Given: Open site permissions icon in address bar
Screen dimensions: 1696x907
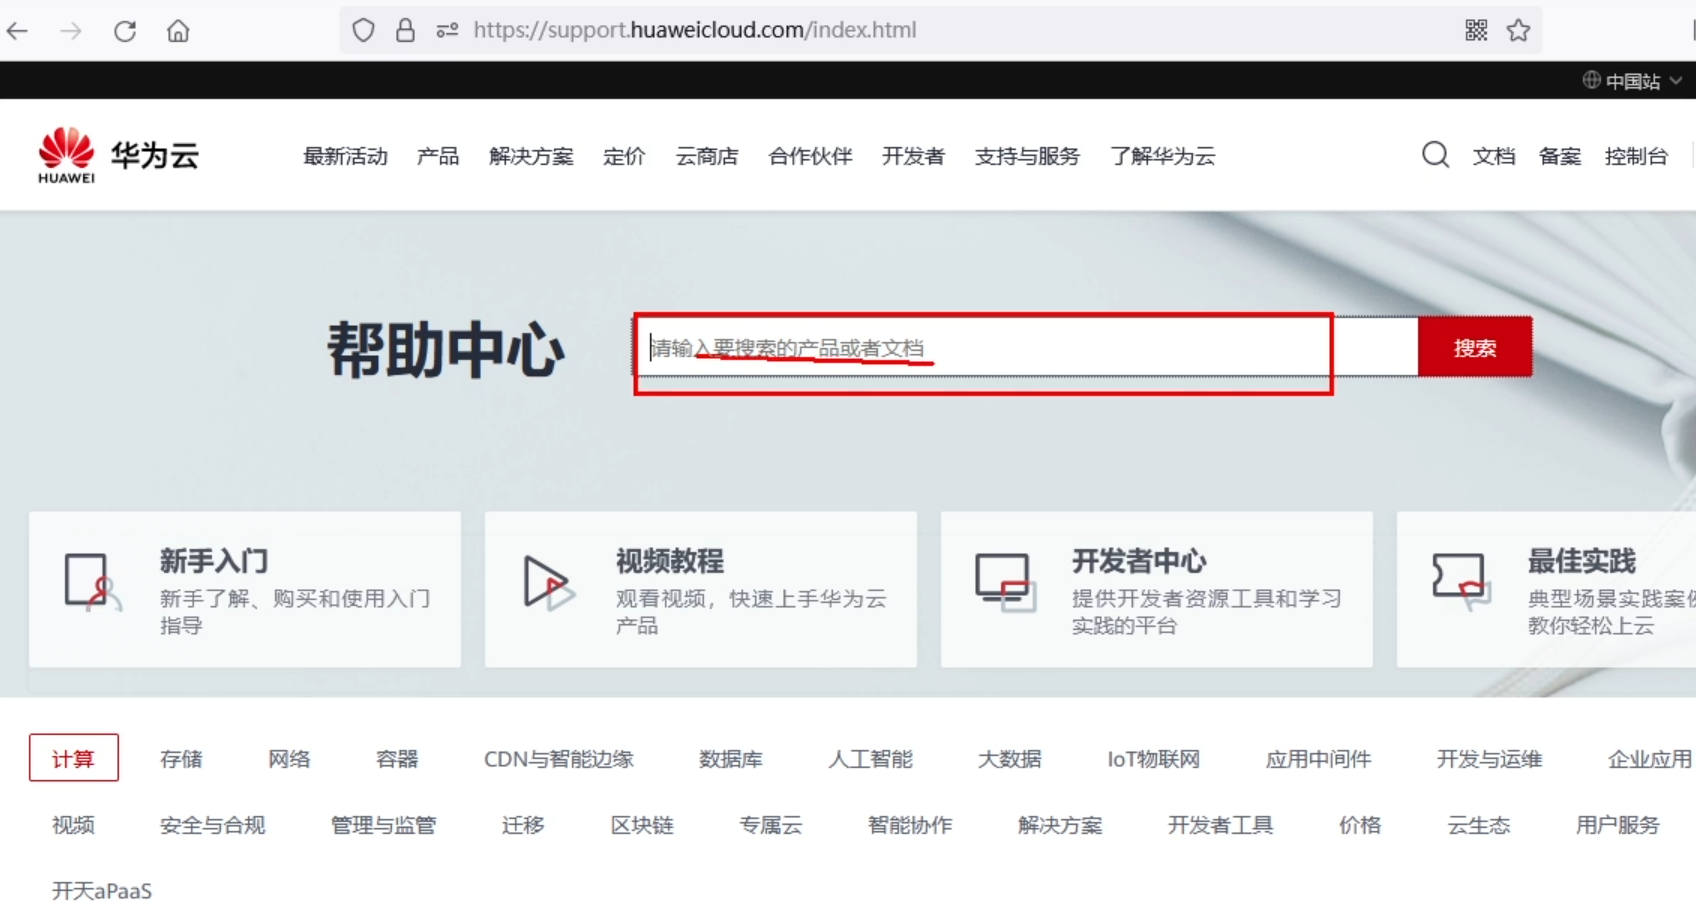Looking at the screenshot, I should tap(447, 30).
